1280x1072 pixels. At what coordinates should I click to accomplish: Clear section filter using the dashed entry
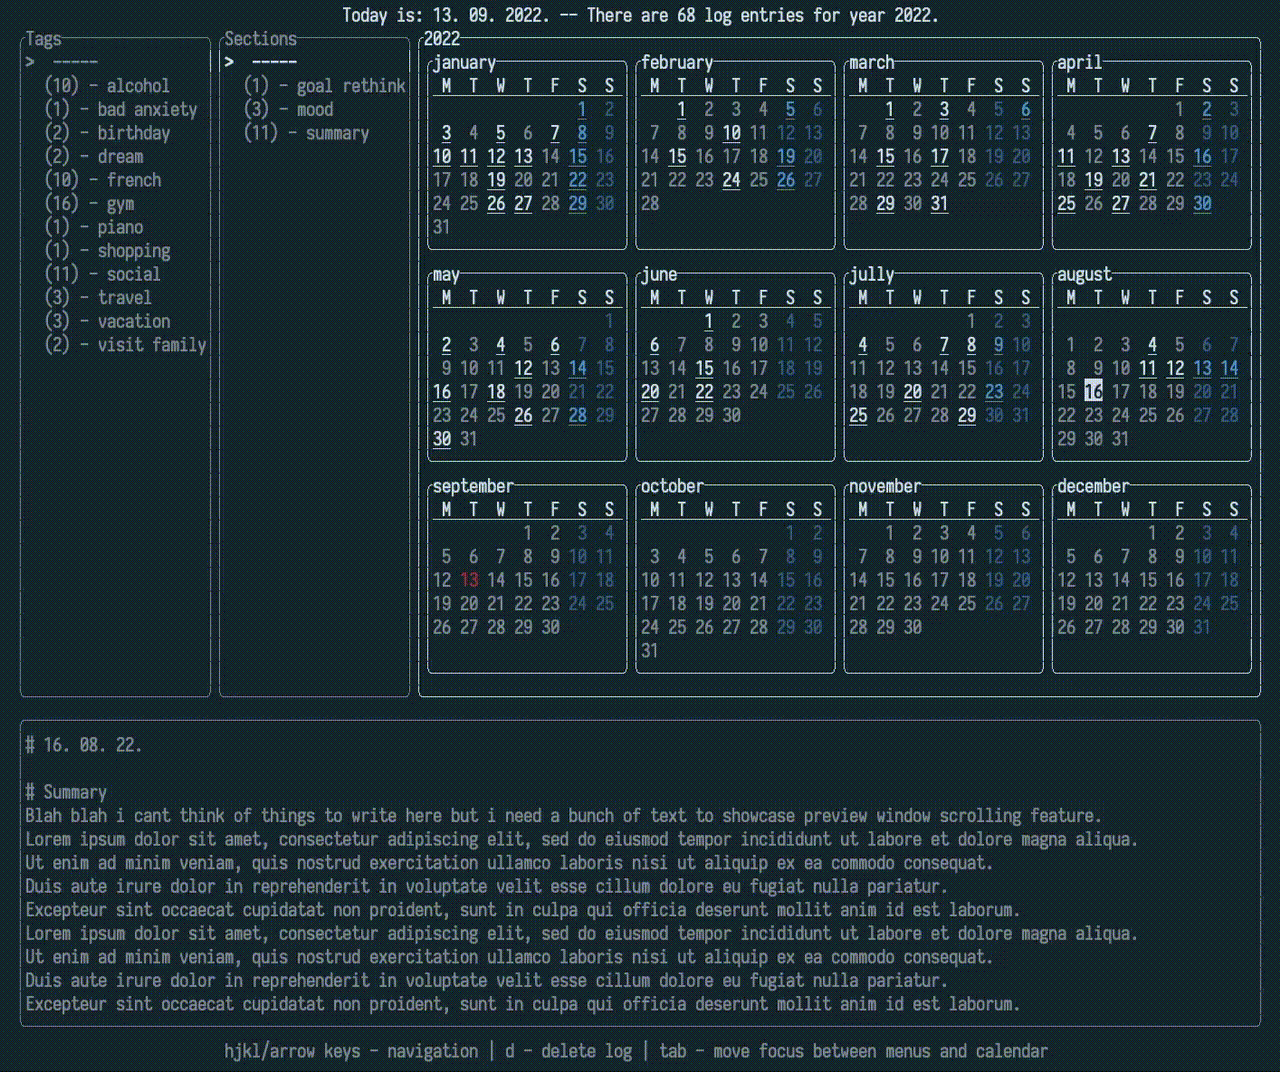pyautogui.click(x=275, y=61)
